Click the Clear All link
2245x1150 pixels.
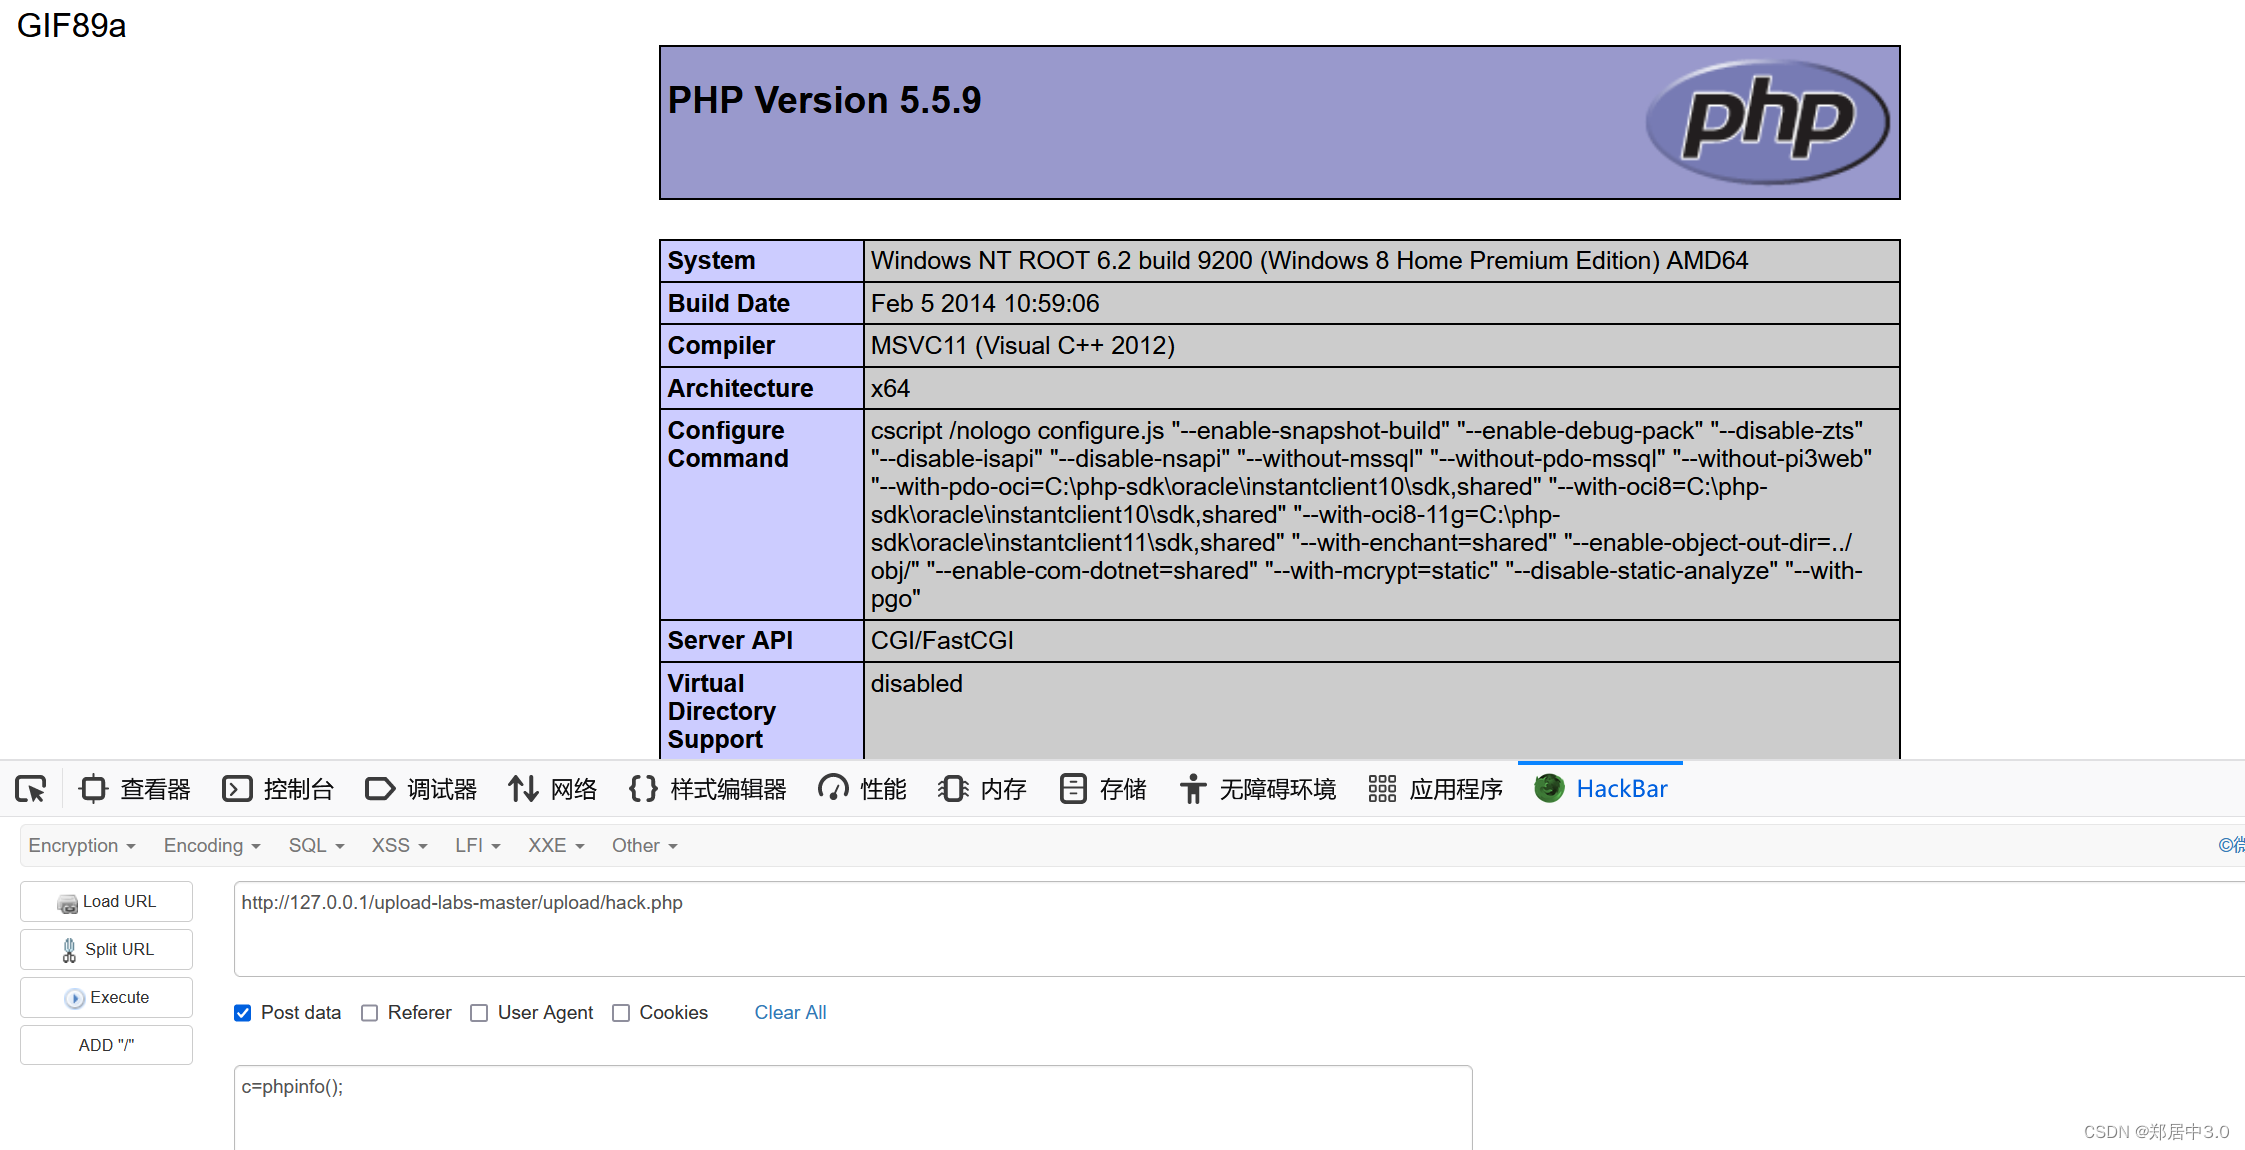click(790, 1013)
